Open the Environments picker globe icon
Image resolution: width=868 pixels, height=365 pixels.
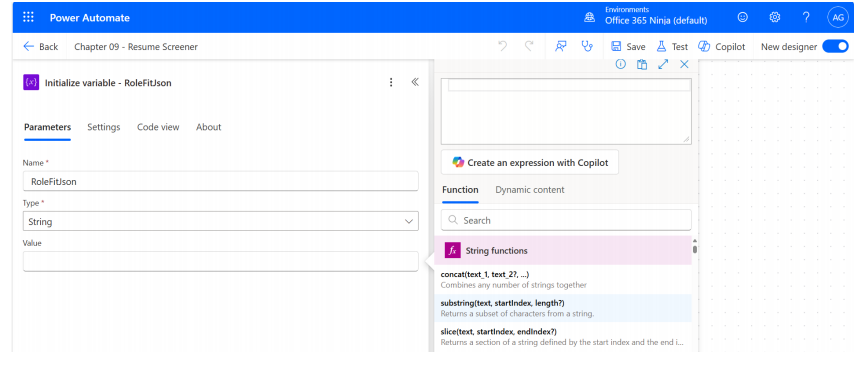pyautogui.click(x=590, y=17)
